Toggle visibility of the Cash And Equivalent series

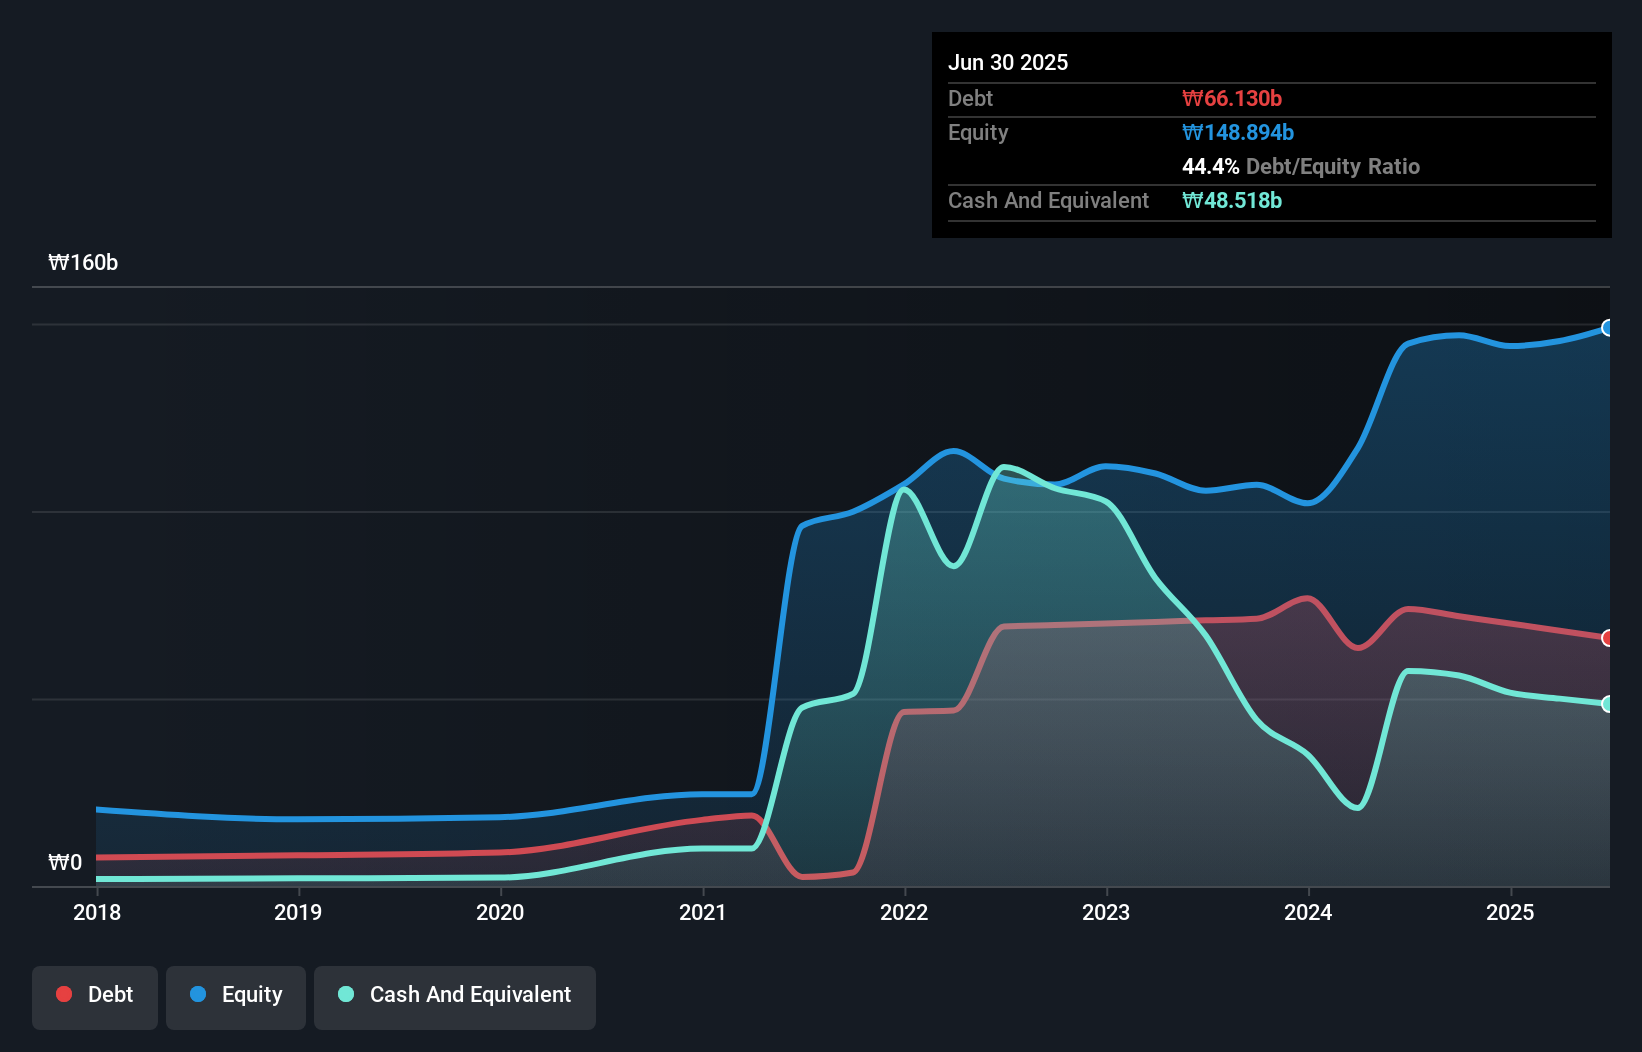pyautogui.click(x=454, y=996)
